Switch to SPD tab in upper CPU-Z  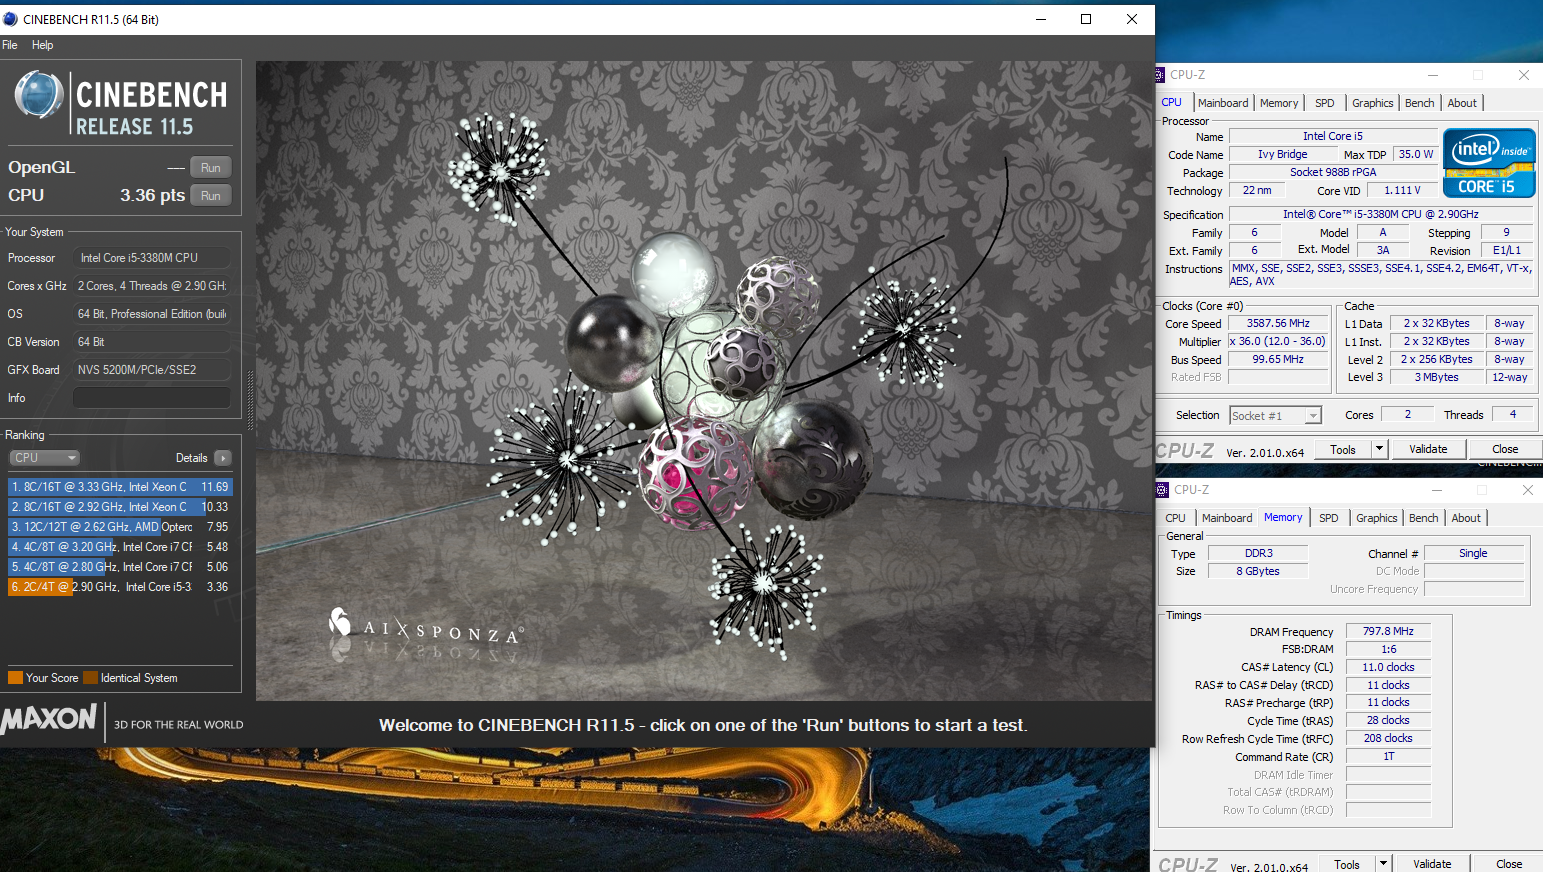(1325, 103)
